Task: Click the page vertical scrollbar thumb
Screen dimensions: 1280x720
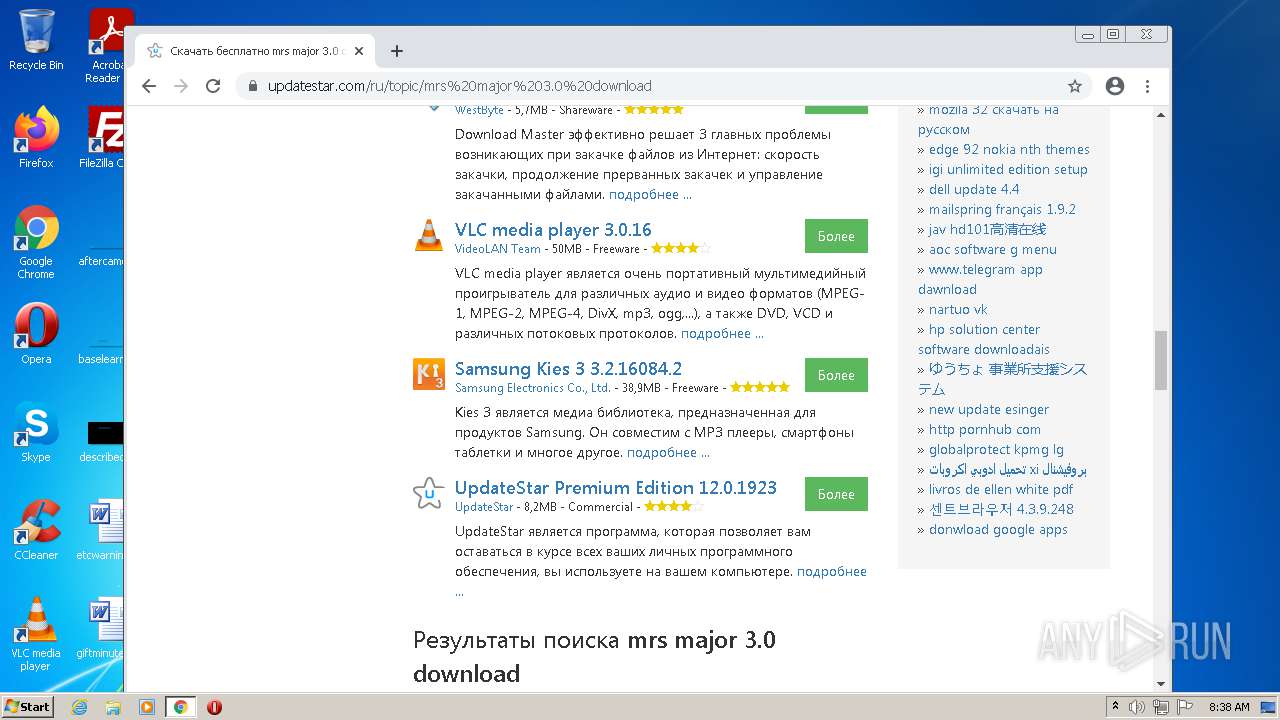Action: pyautogui.click(x=1161, y=360)
